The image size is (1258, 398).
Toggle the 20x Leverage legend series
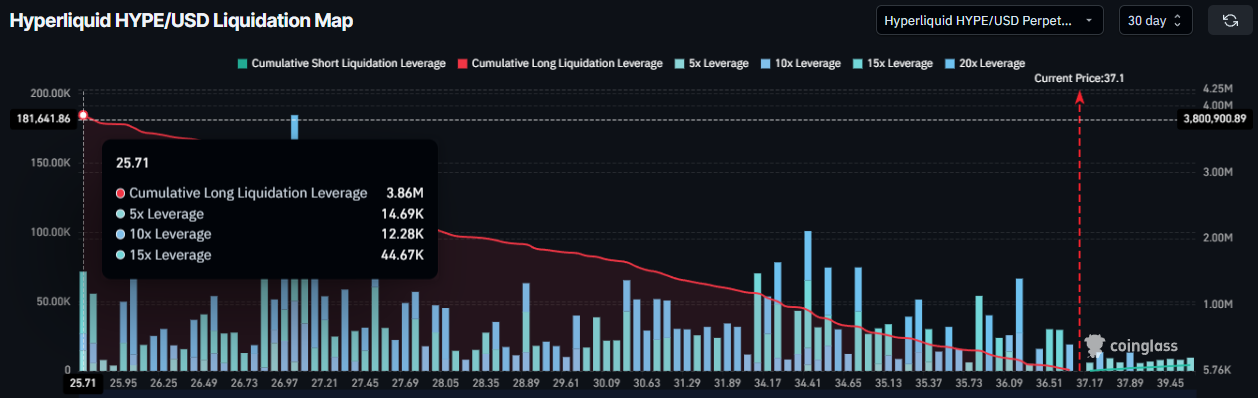point(985,63)
